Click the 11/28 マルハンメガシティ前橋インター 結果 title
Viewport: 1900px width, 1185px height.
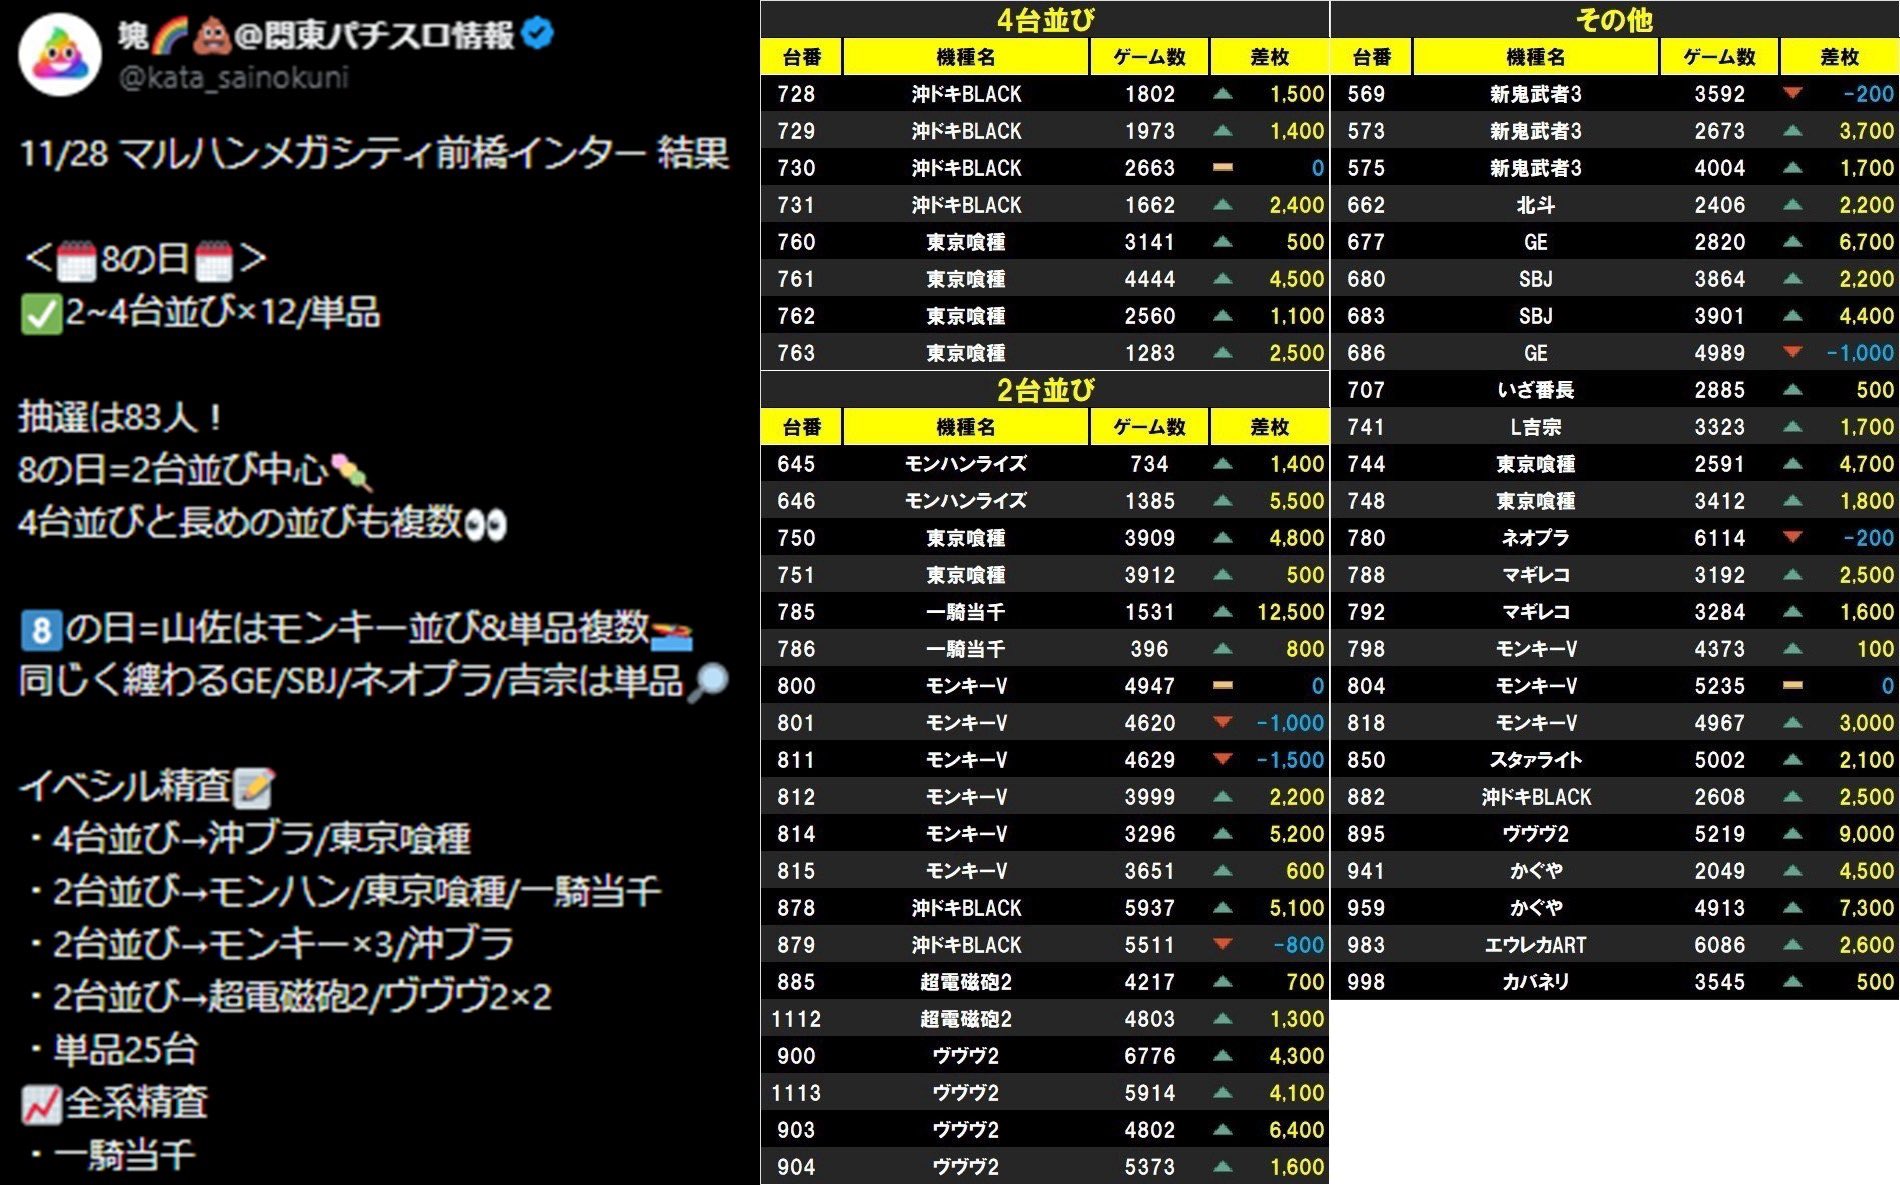(x=374, y=154)
